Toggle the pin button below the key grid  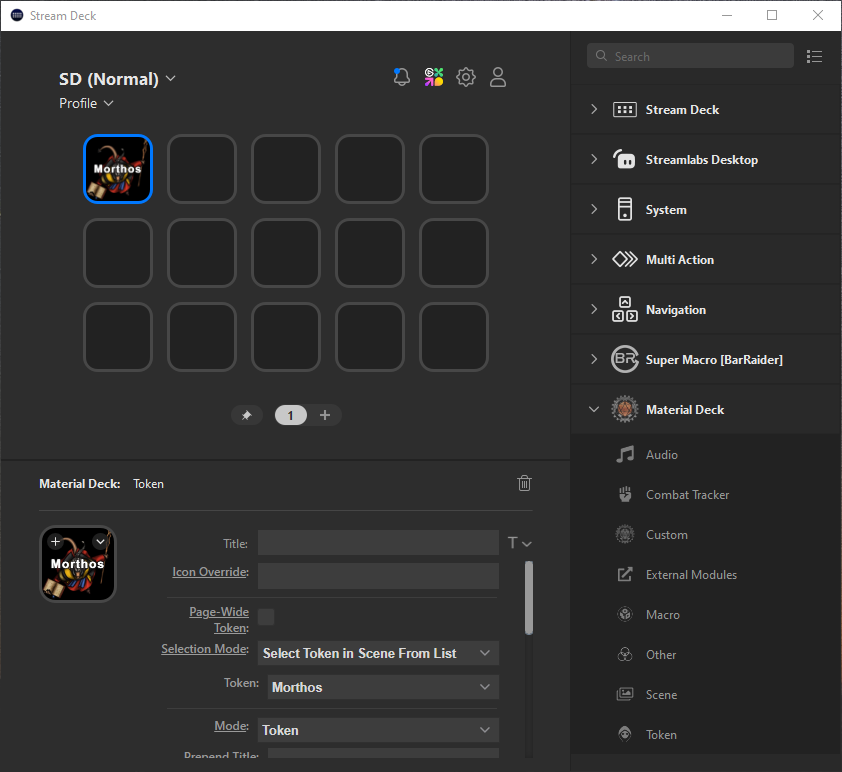pos(246,414)
